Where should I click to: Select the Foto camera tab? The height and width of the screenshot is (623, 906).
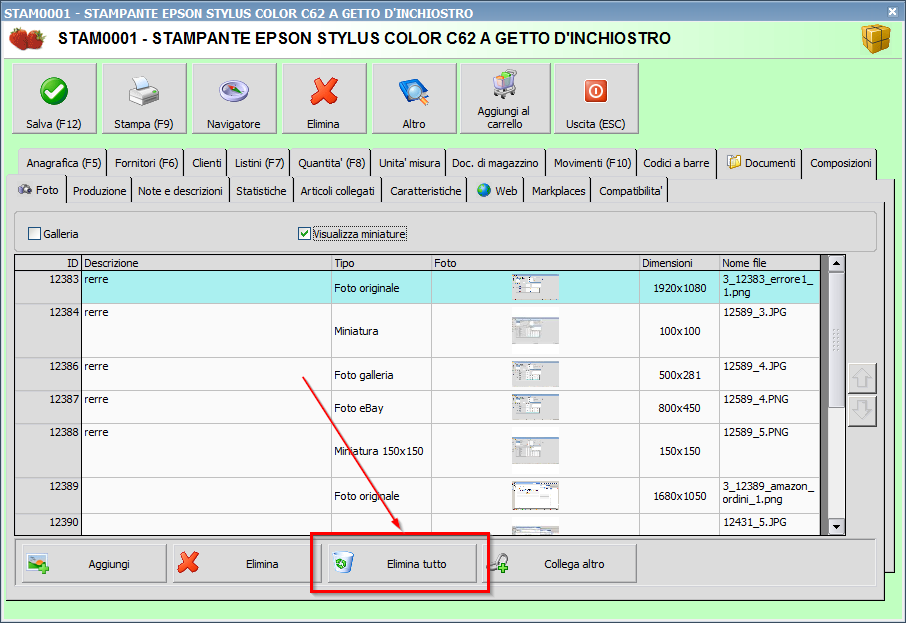pyautogui.click(x=38, y=190)
